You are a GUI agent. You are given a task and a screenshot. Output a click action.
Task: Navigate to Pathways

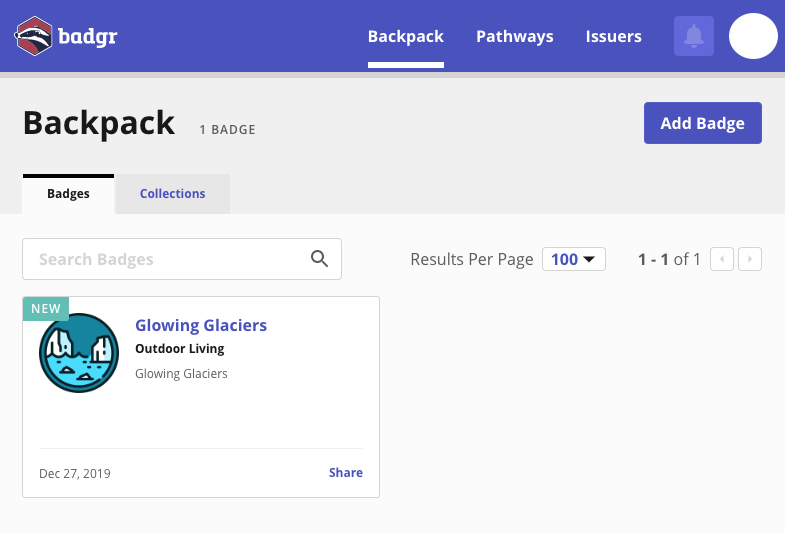[x=514, y=36]
